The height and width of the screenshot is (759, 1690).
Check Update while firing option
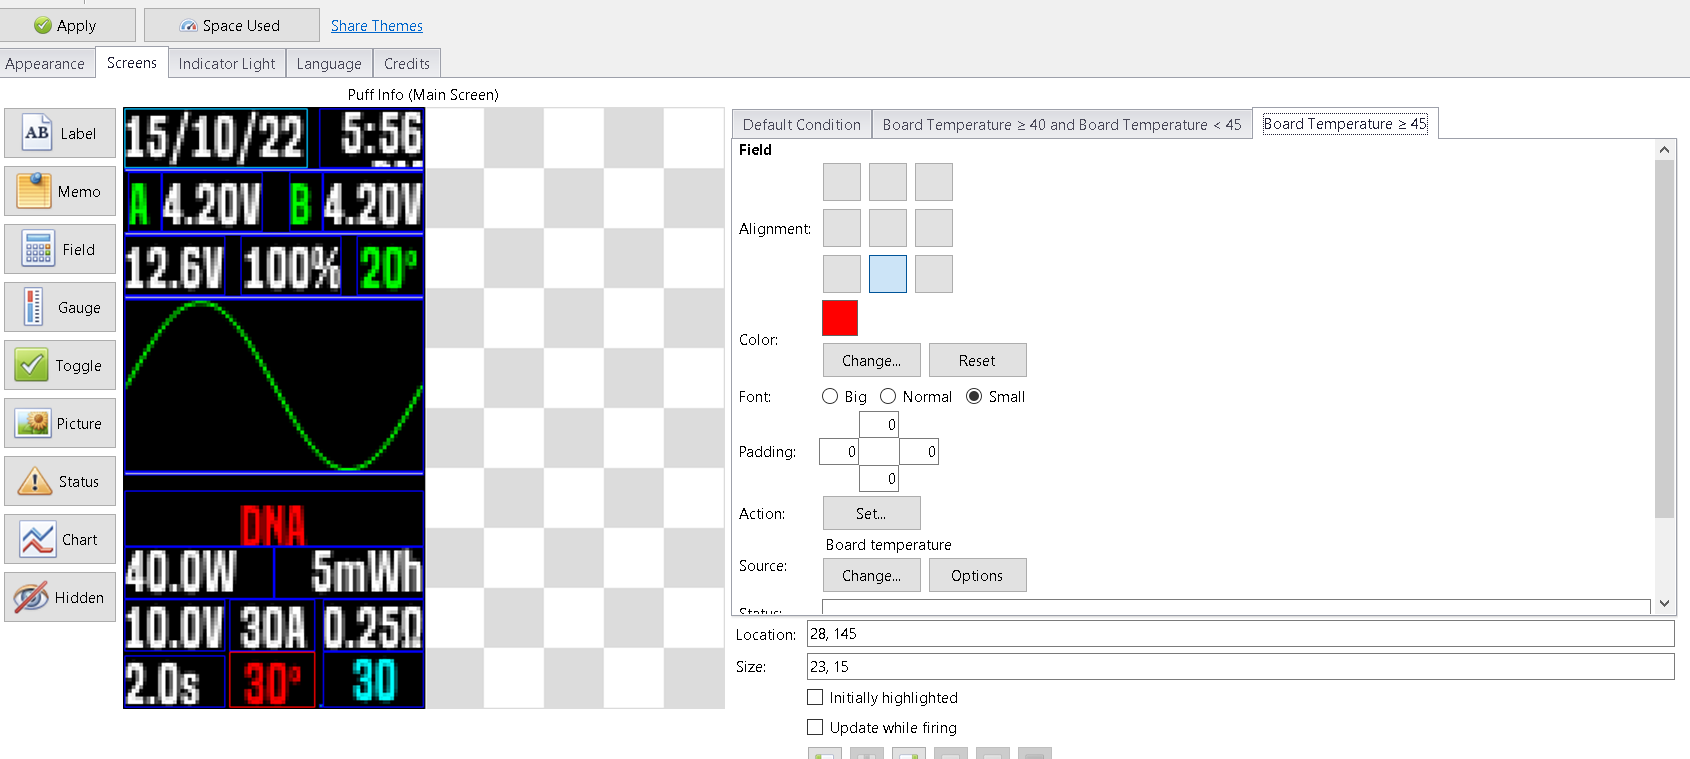pos(816,728)
